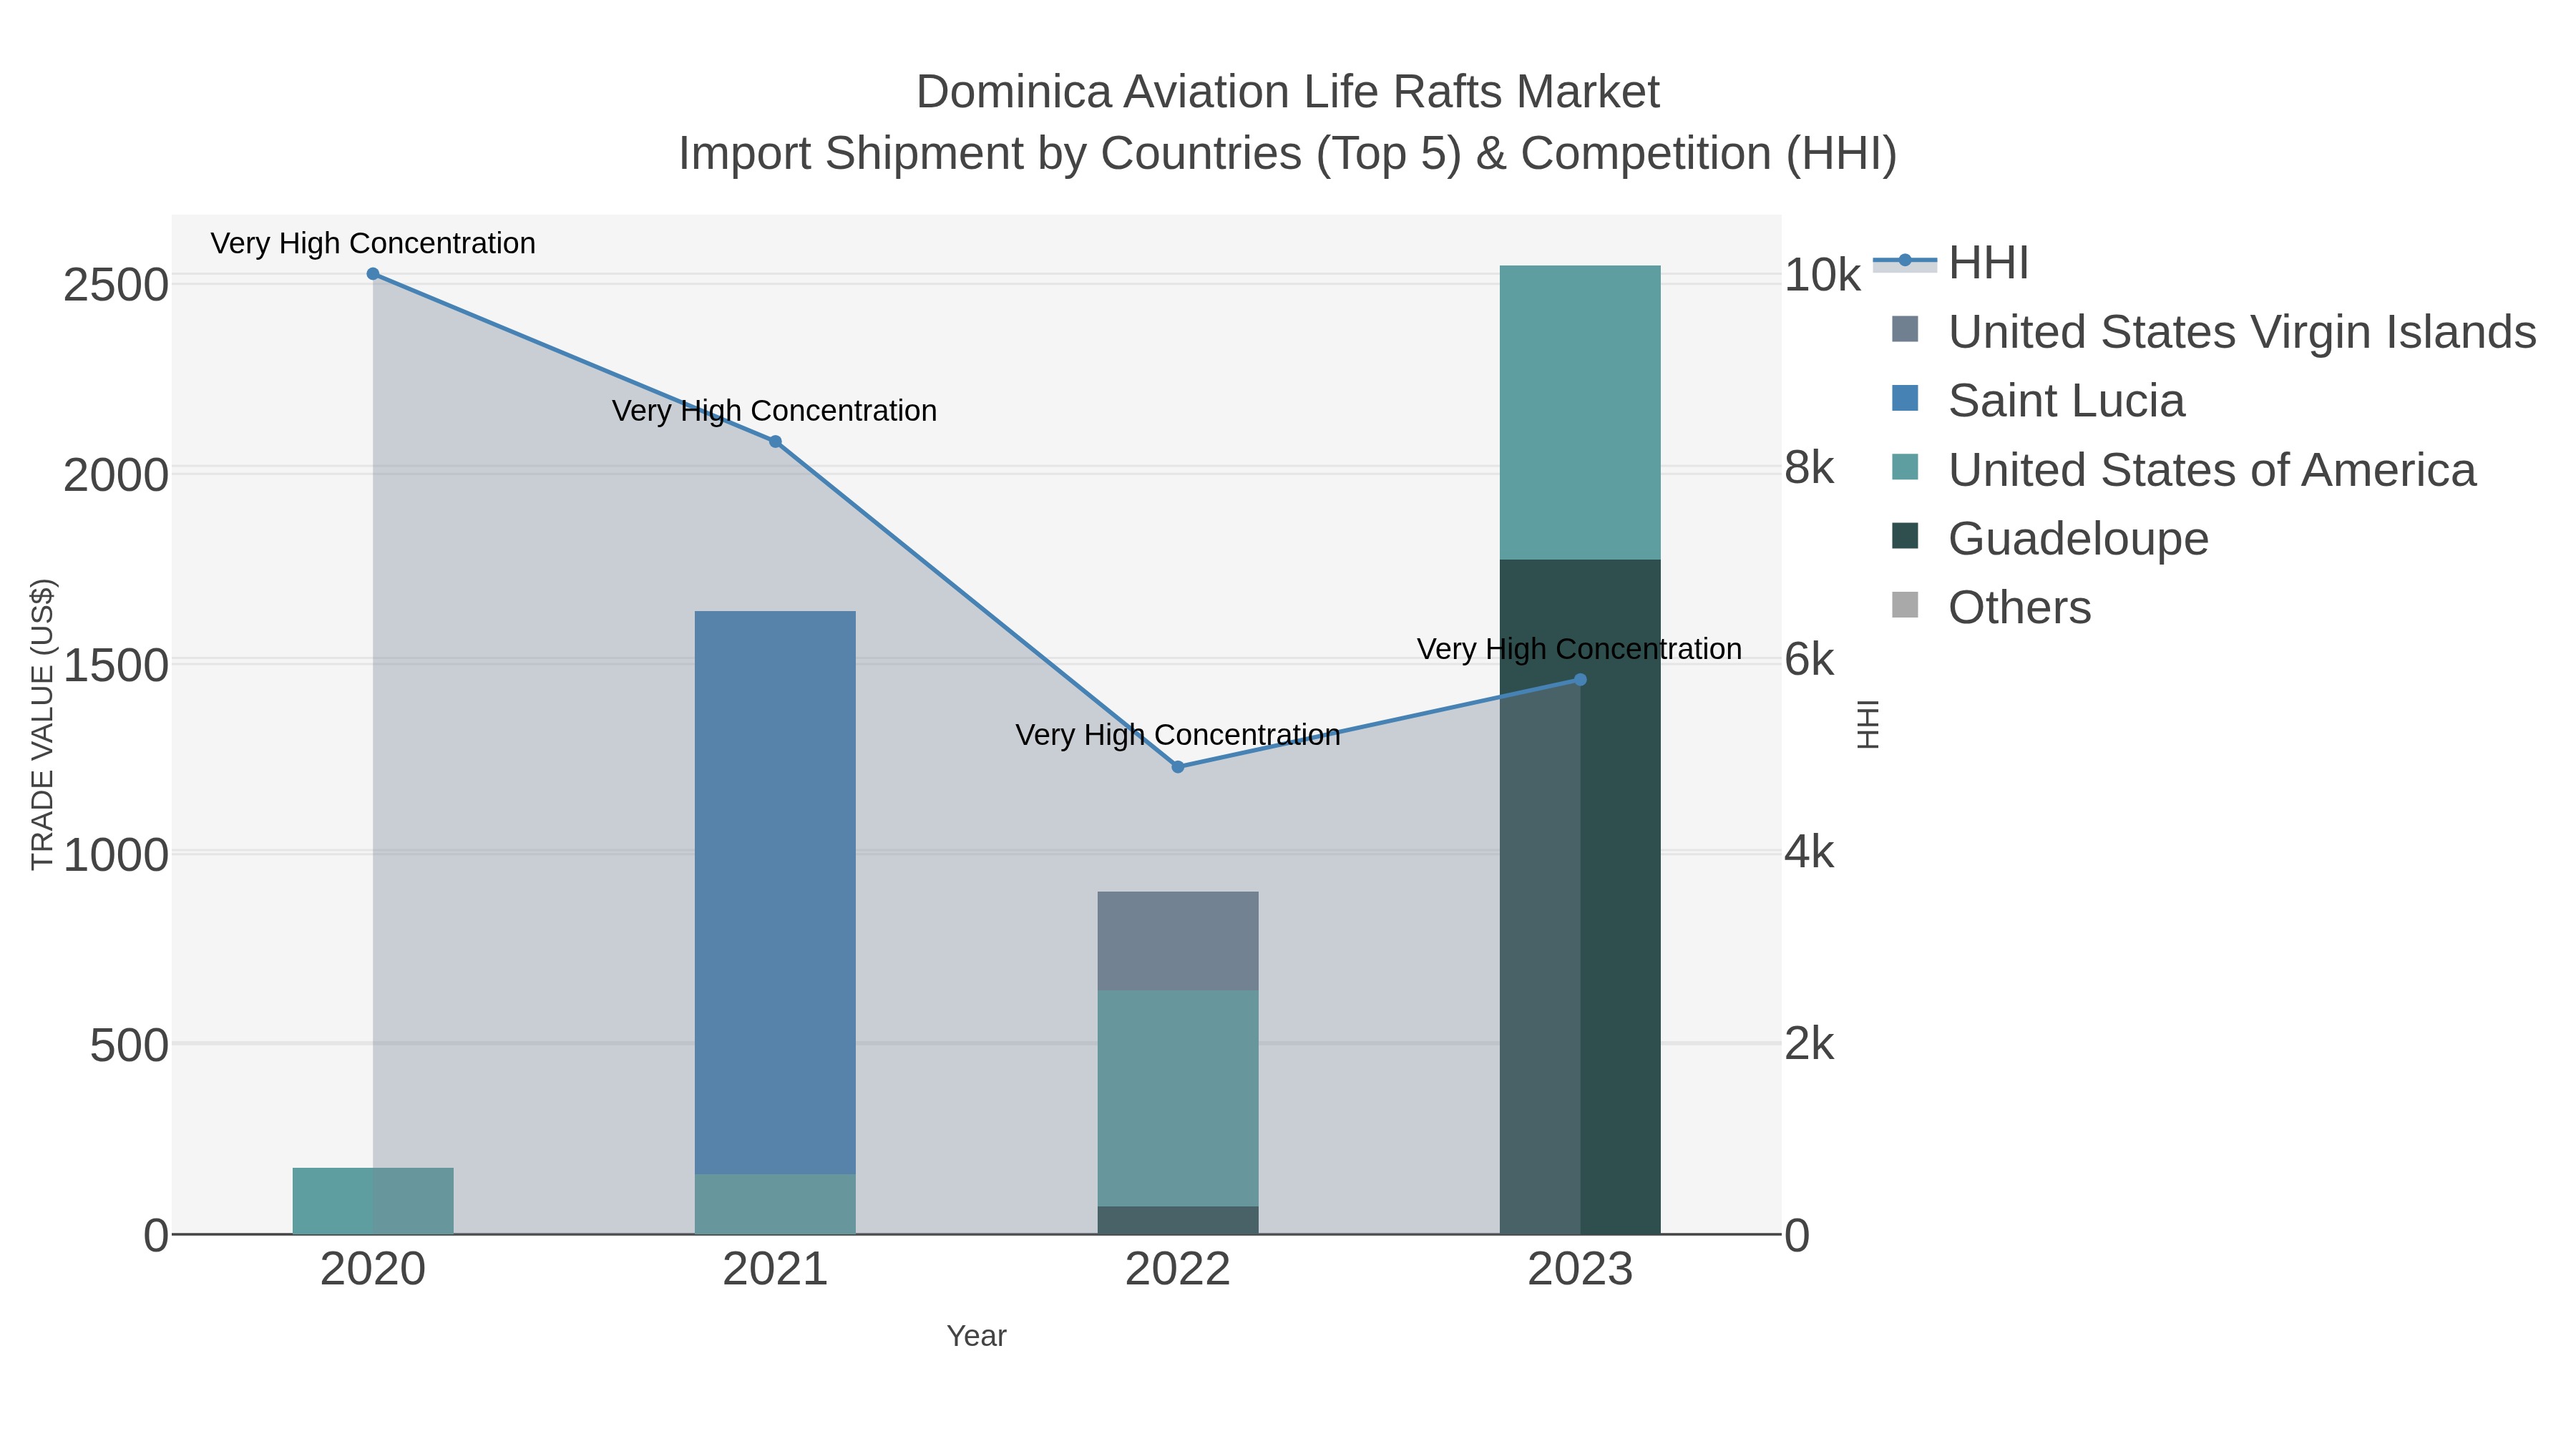Toggle United States of America legend entry
Viewport: 2576px width, 1449px height.
[x=2183, y=470]
